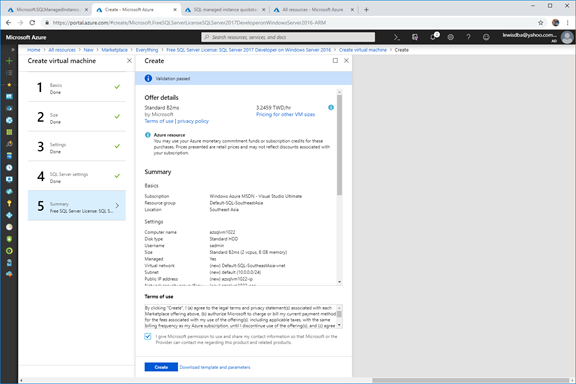Viewport: 576px width, 384px height.
Task: Click the chevron on step 5 Summary
Action: (x=117, y=205)
